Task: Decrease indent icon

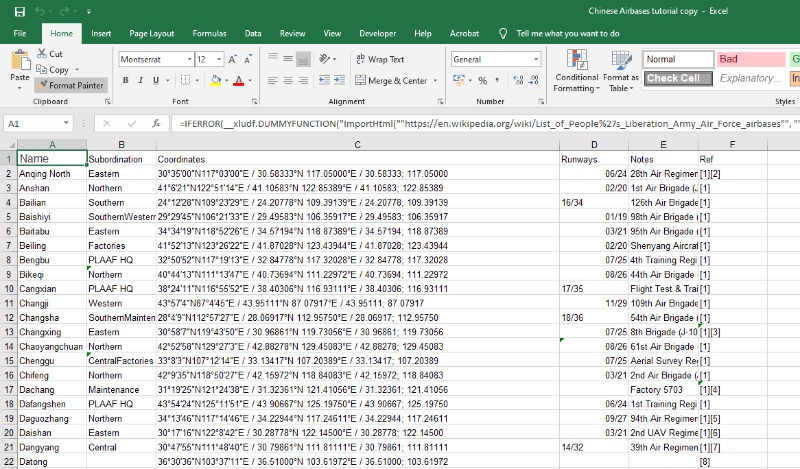Action: click(x=324, y=80)
